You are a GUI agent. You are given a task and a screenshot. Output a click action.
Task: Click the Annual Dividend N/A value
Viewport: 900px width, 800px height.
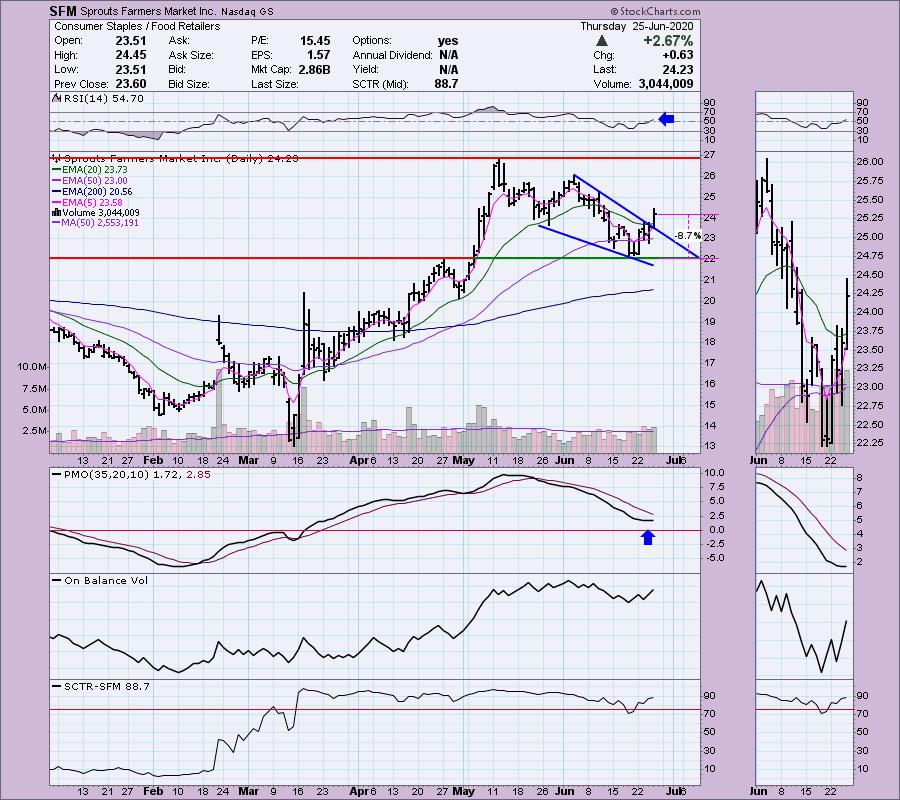point(449,55)
